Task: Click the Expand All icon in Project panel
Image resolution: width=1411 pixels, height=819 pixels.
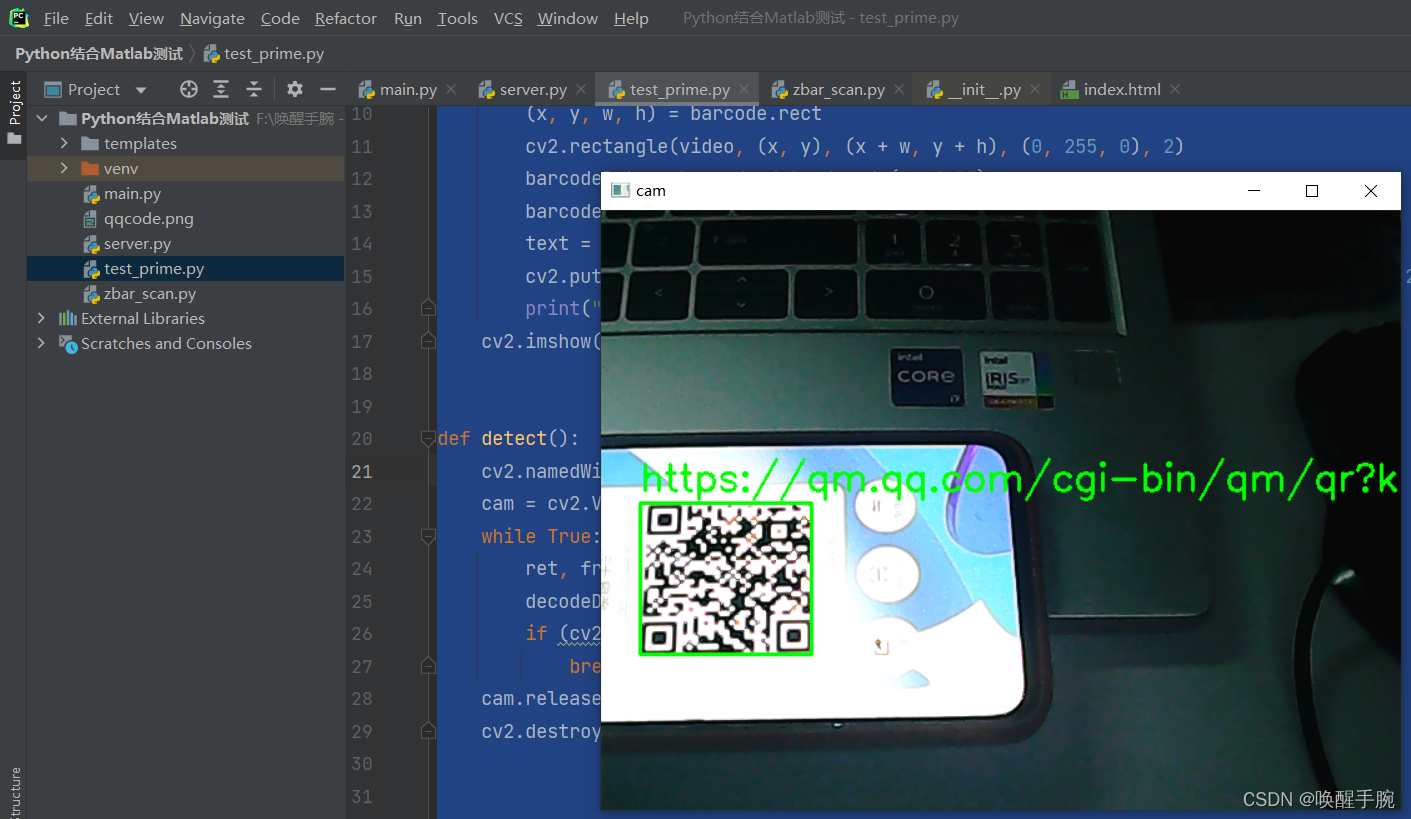Action: 221,90
